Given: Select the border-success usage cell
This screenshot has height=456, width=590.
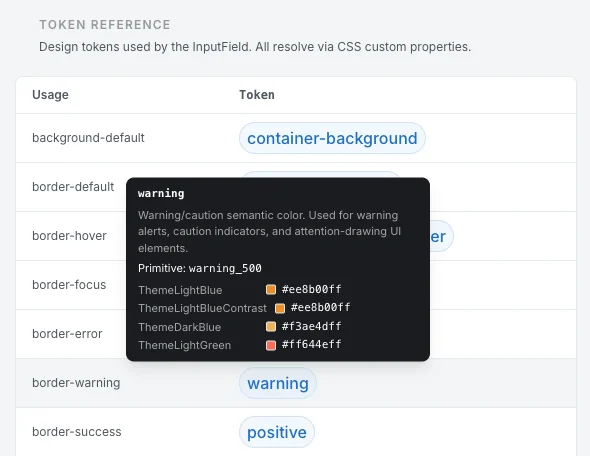Looking at the screenshot, I should (x=77, y=432).
